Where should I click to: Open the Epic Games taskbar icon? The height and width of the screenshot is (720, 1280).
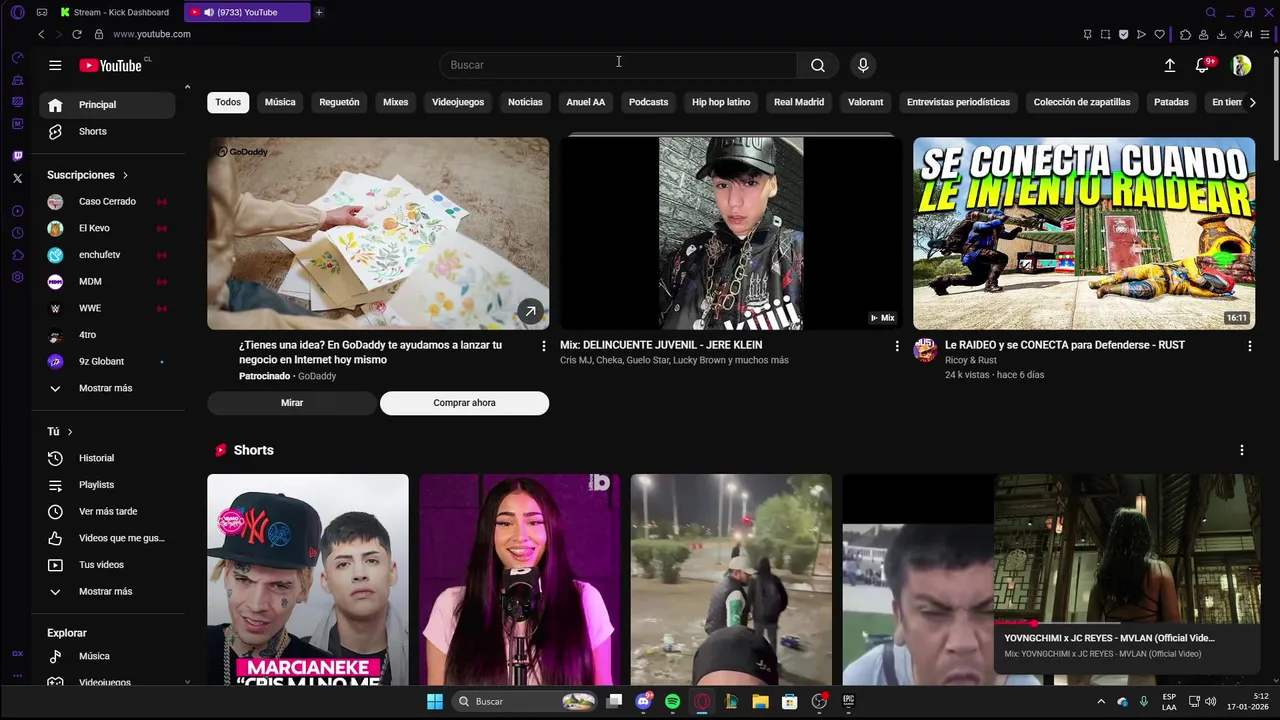click(x=848, y=701)
